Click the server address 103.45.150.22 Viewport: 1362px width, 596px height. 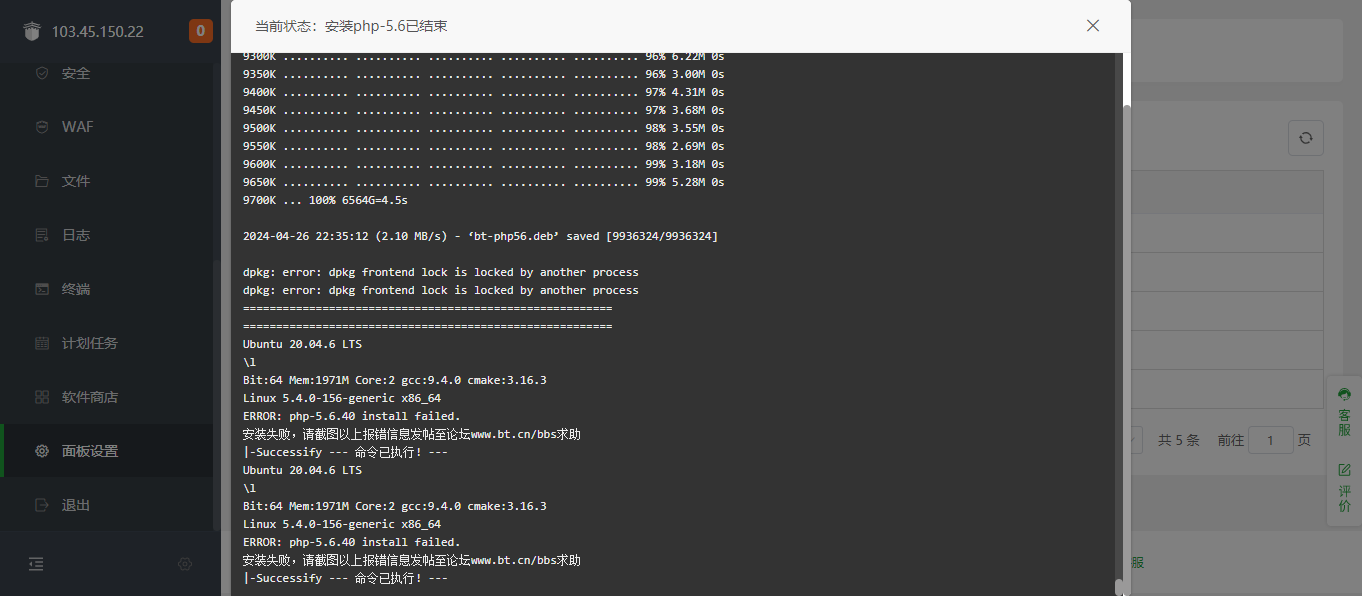tap(98, 31)
